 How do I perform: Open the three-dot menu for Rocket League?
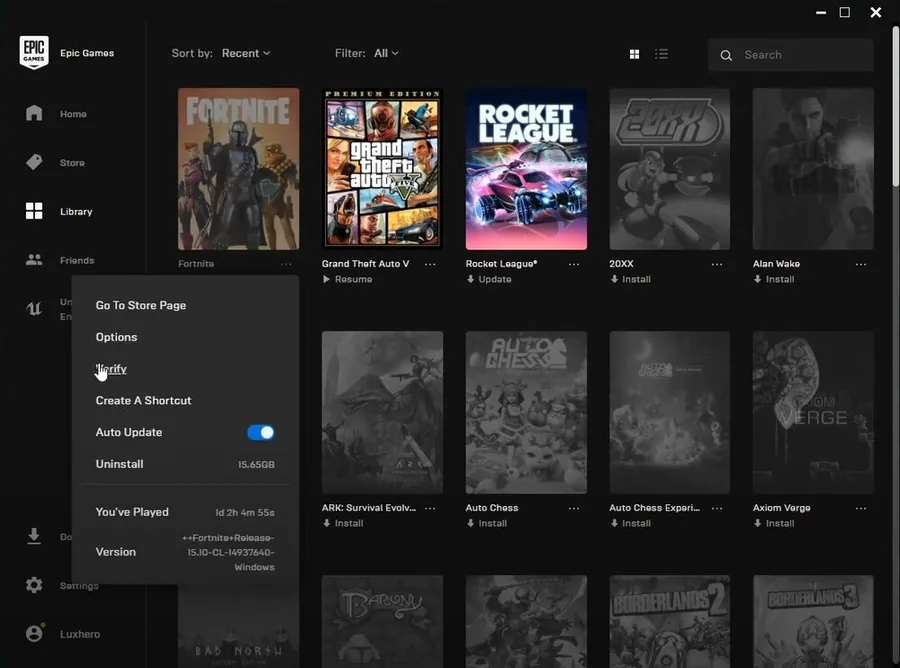pyautogui.click(x=574, y=264)
